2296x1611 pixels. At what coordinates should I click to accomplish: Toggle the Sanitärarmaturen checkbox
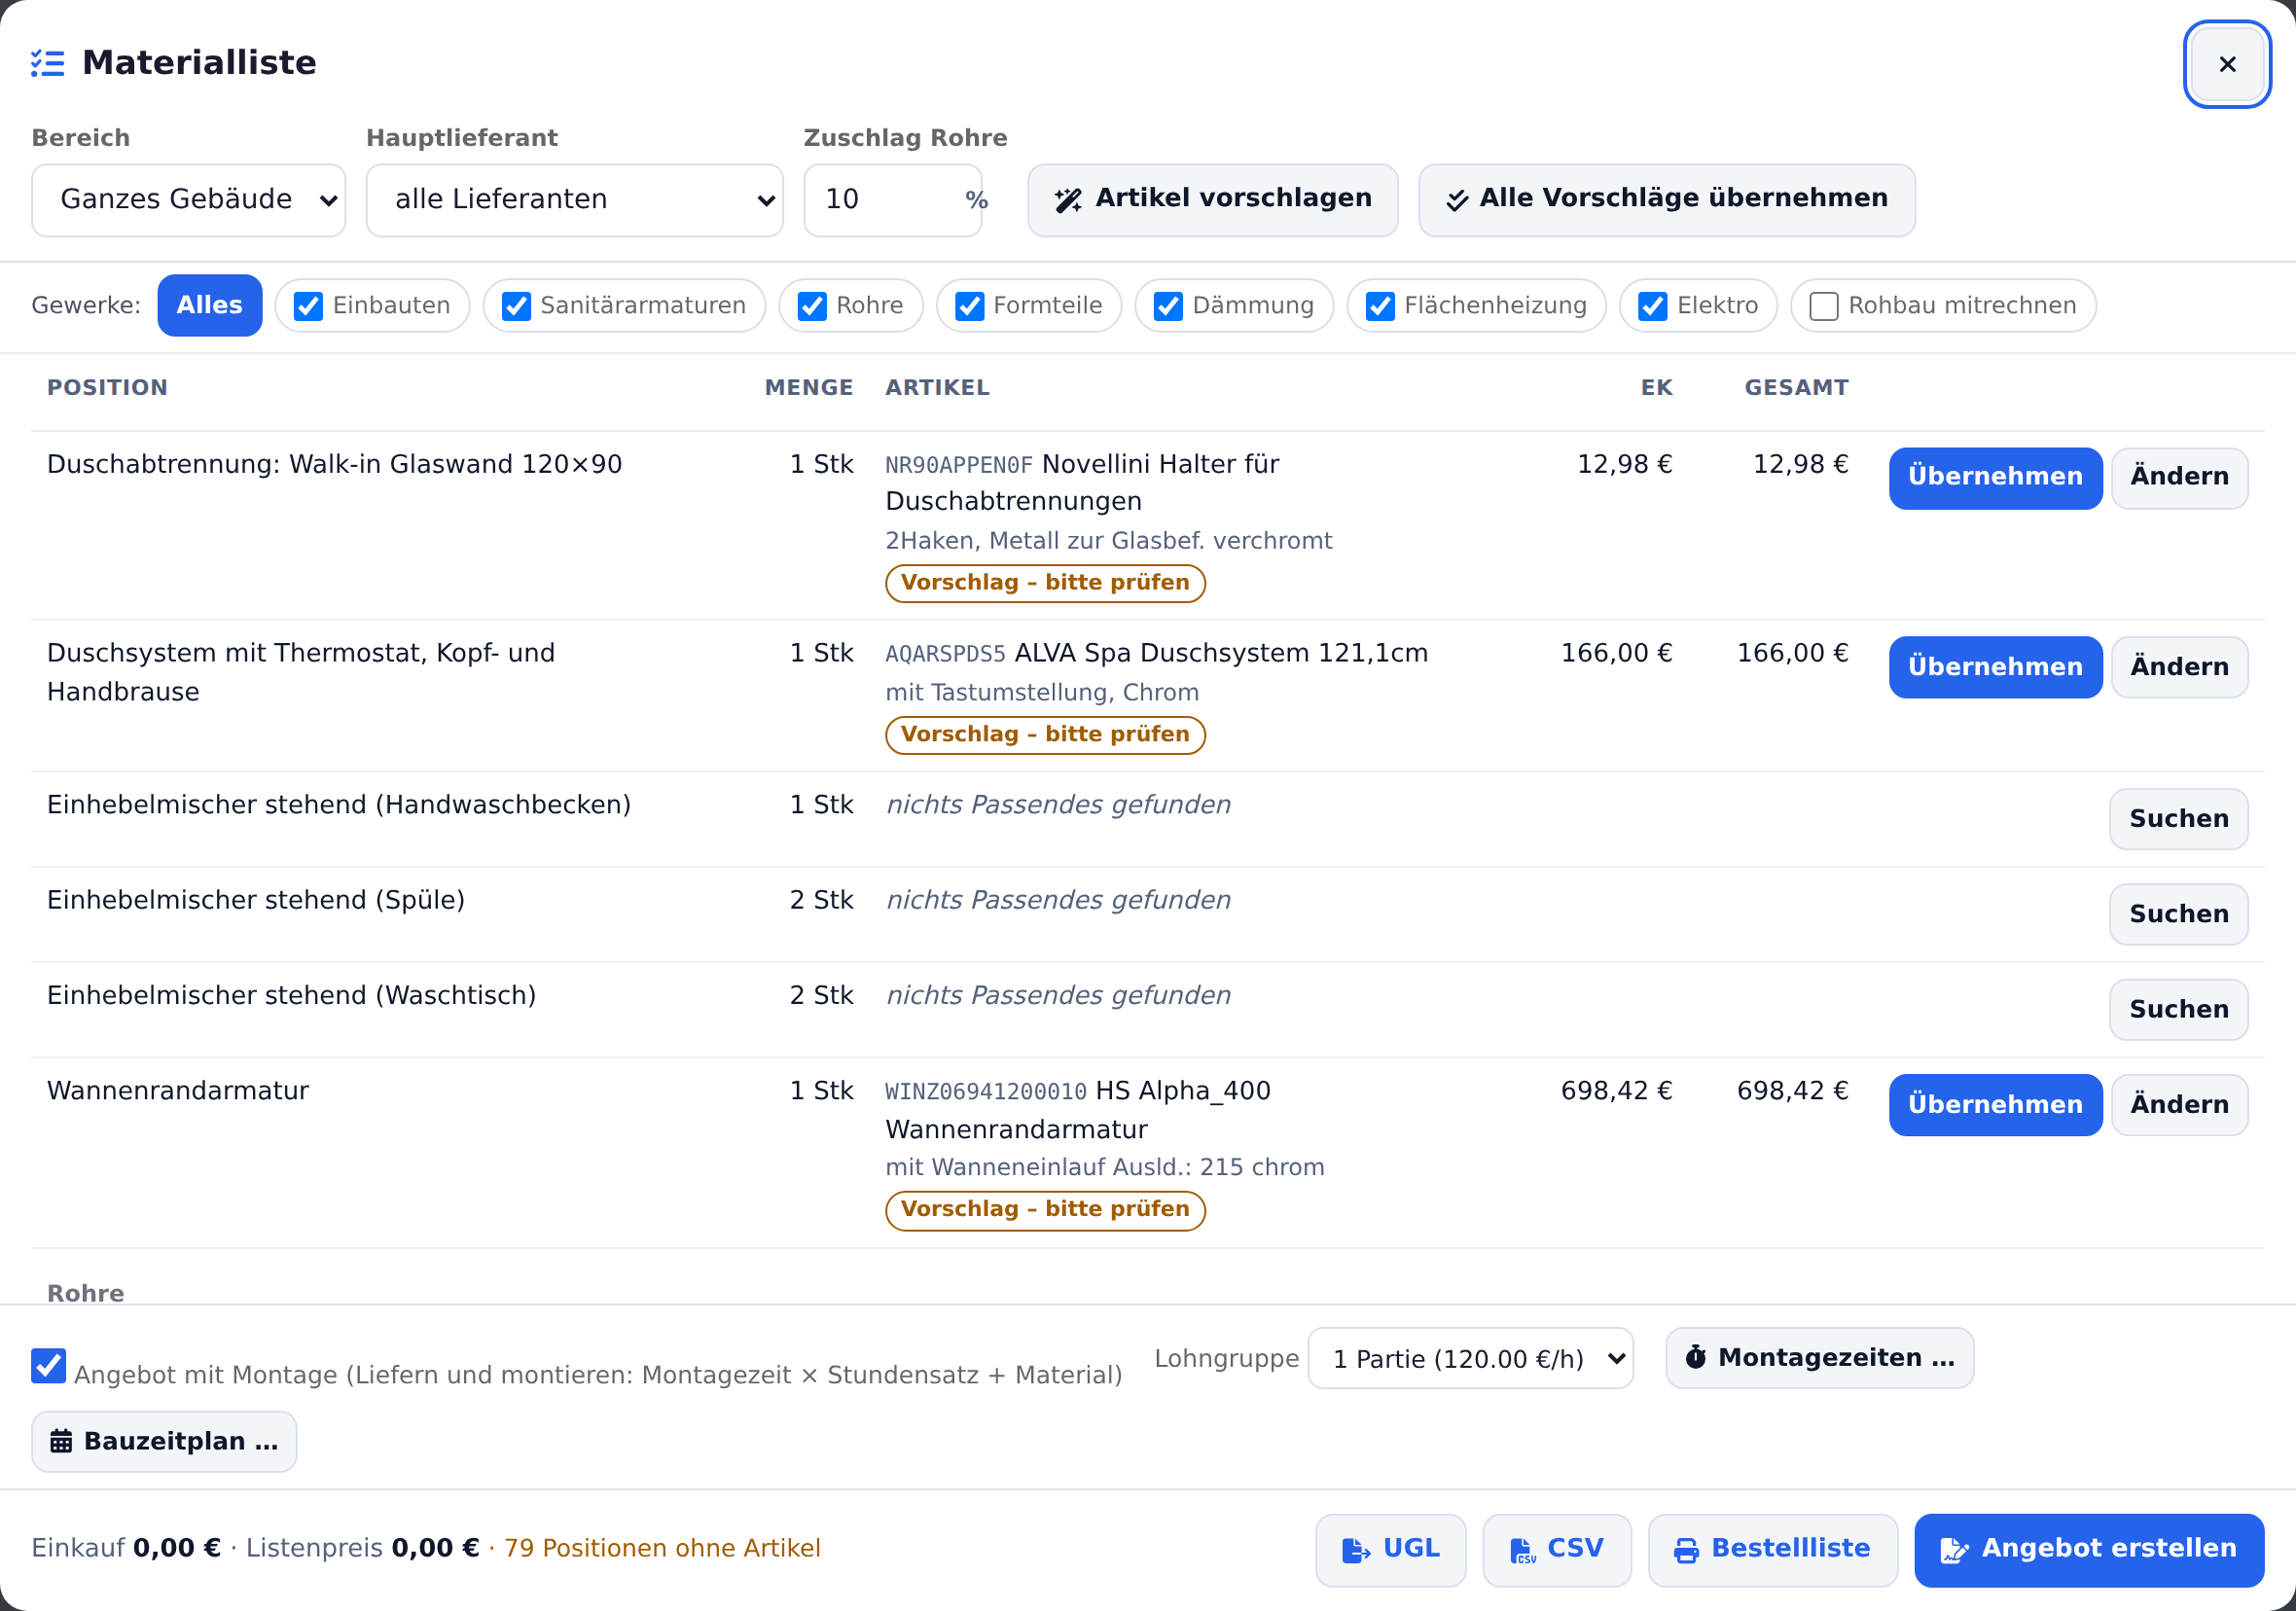click(516, 306)
